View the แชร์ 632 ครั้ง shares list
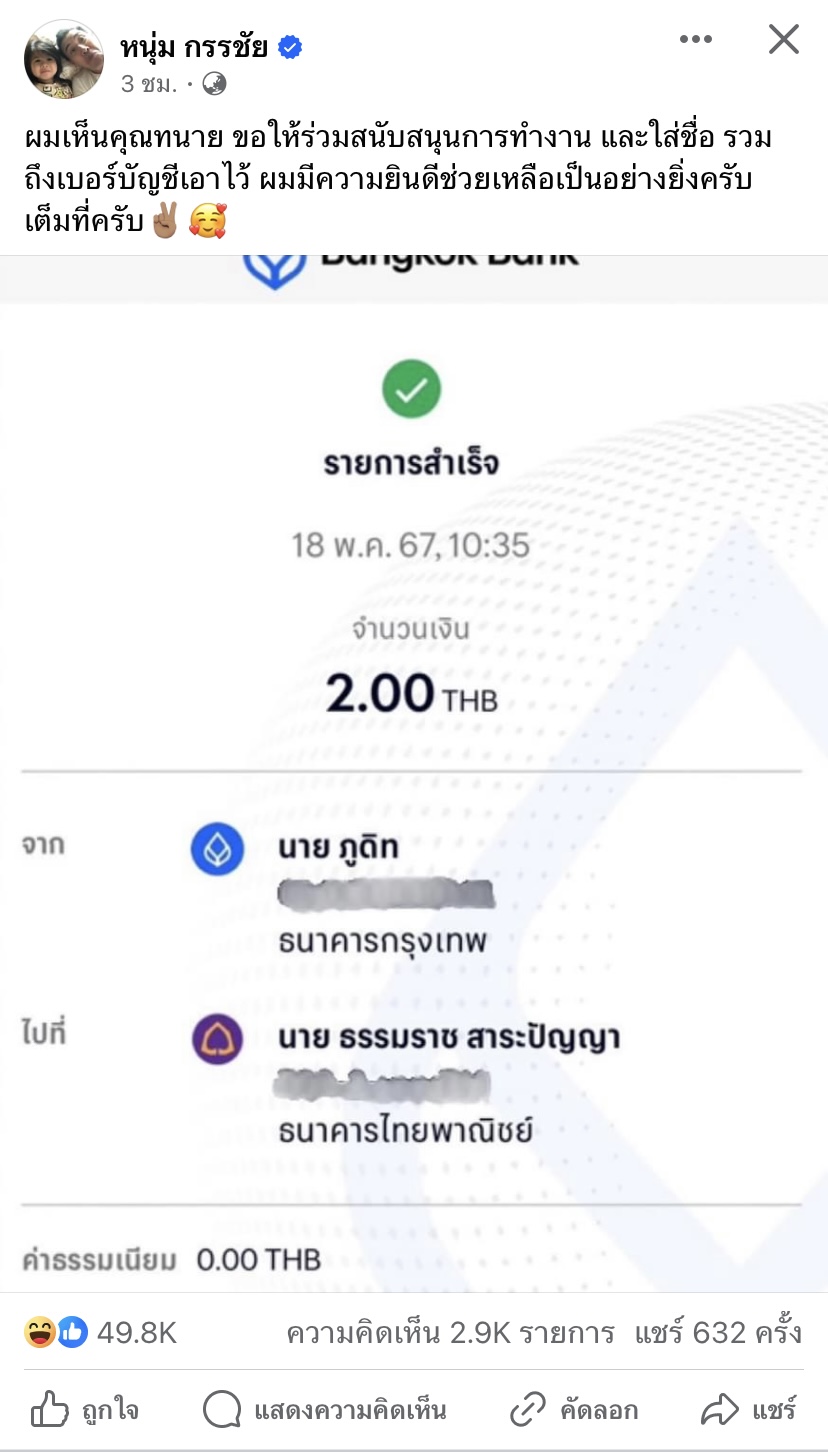The height and width of the screenshot is (1452, 828). point(718,1333)
